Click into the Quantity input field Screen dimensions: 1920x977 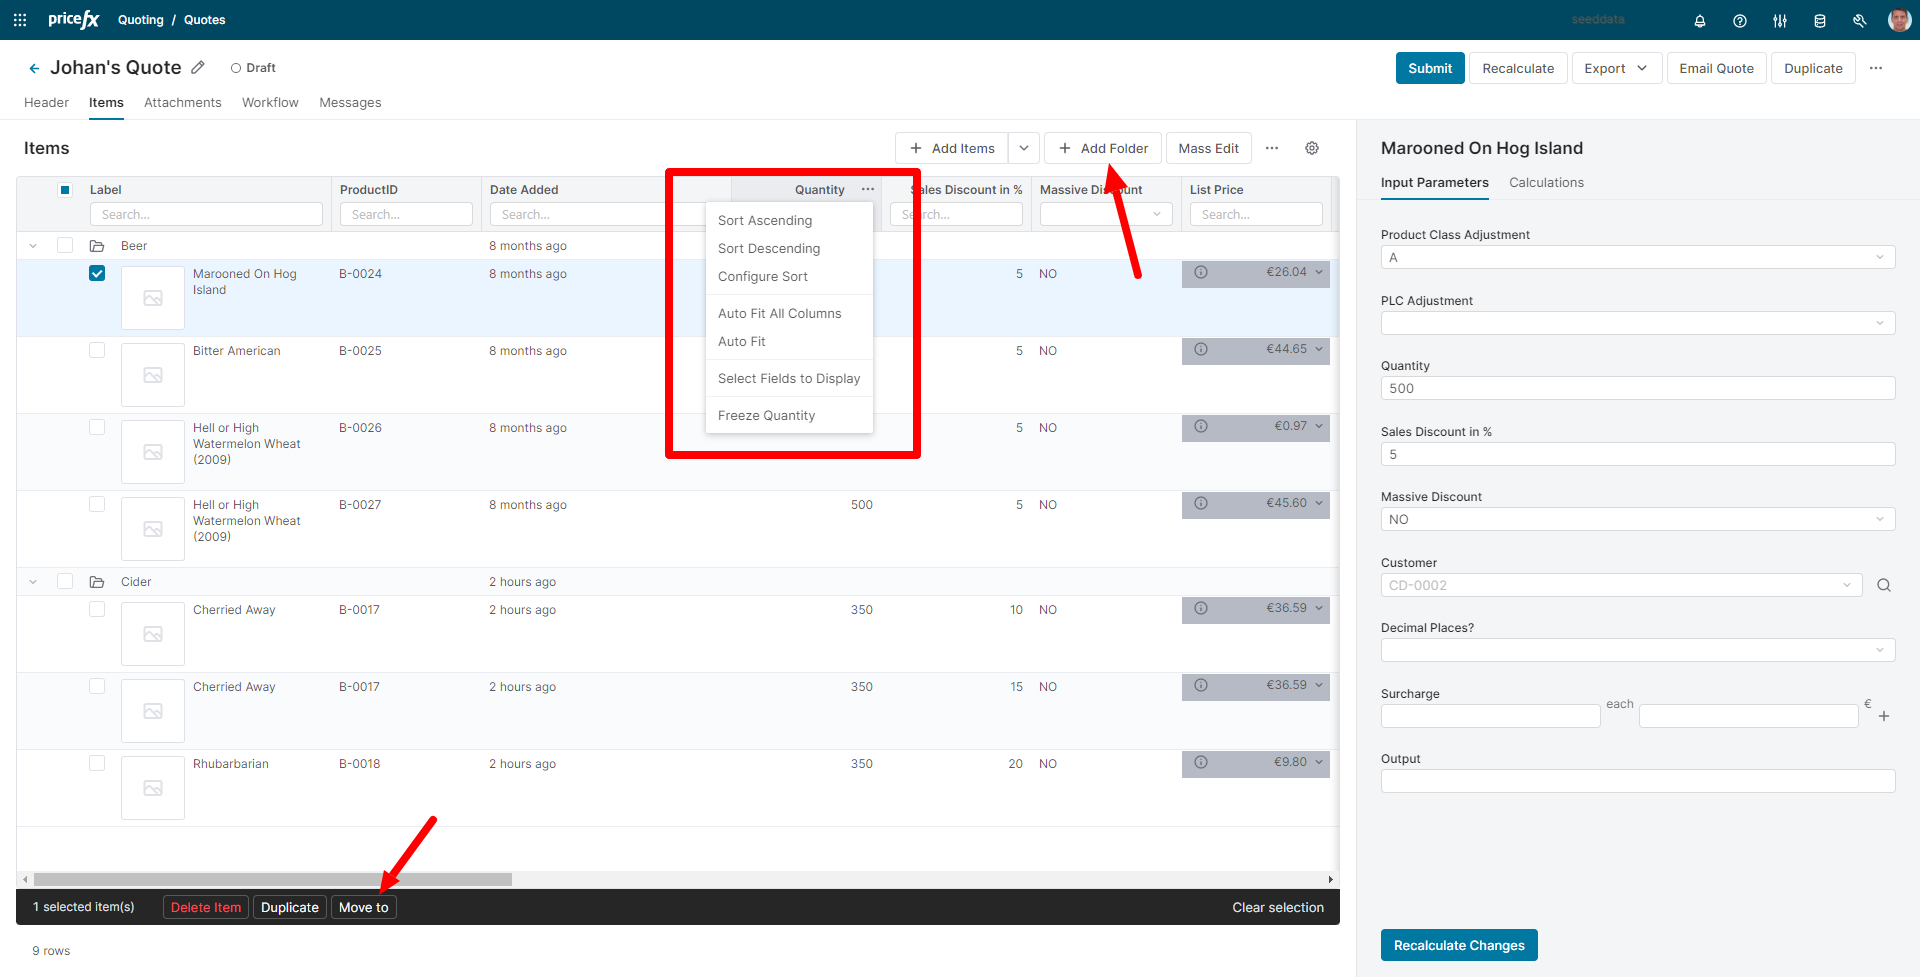coord(1637,389)
